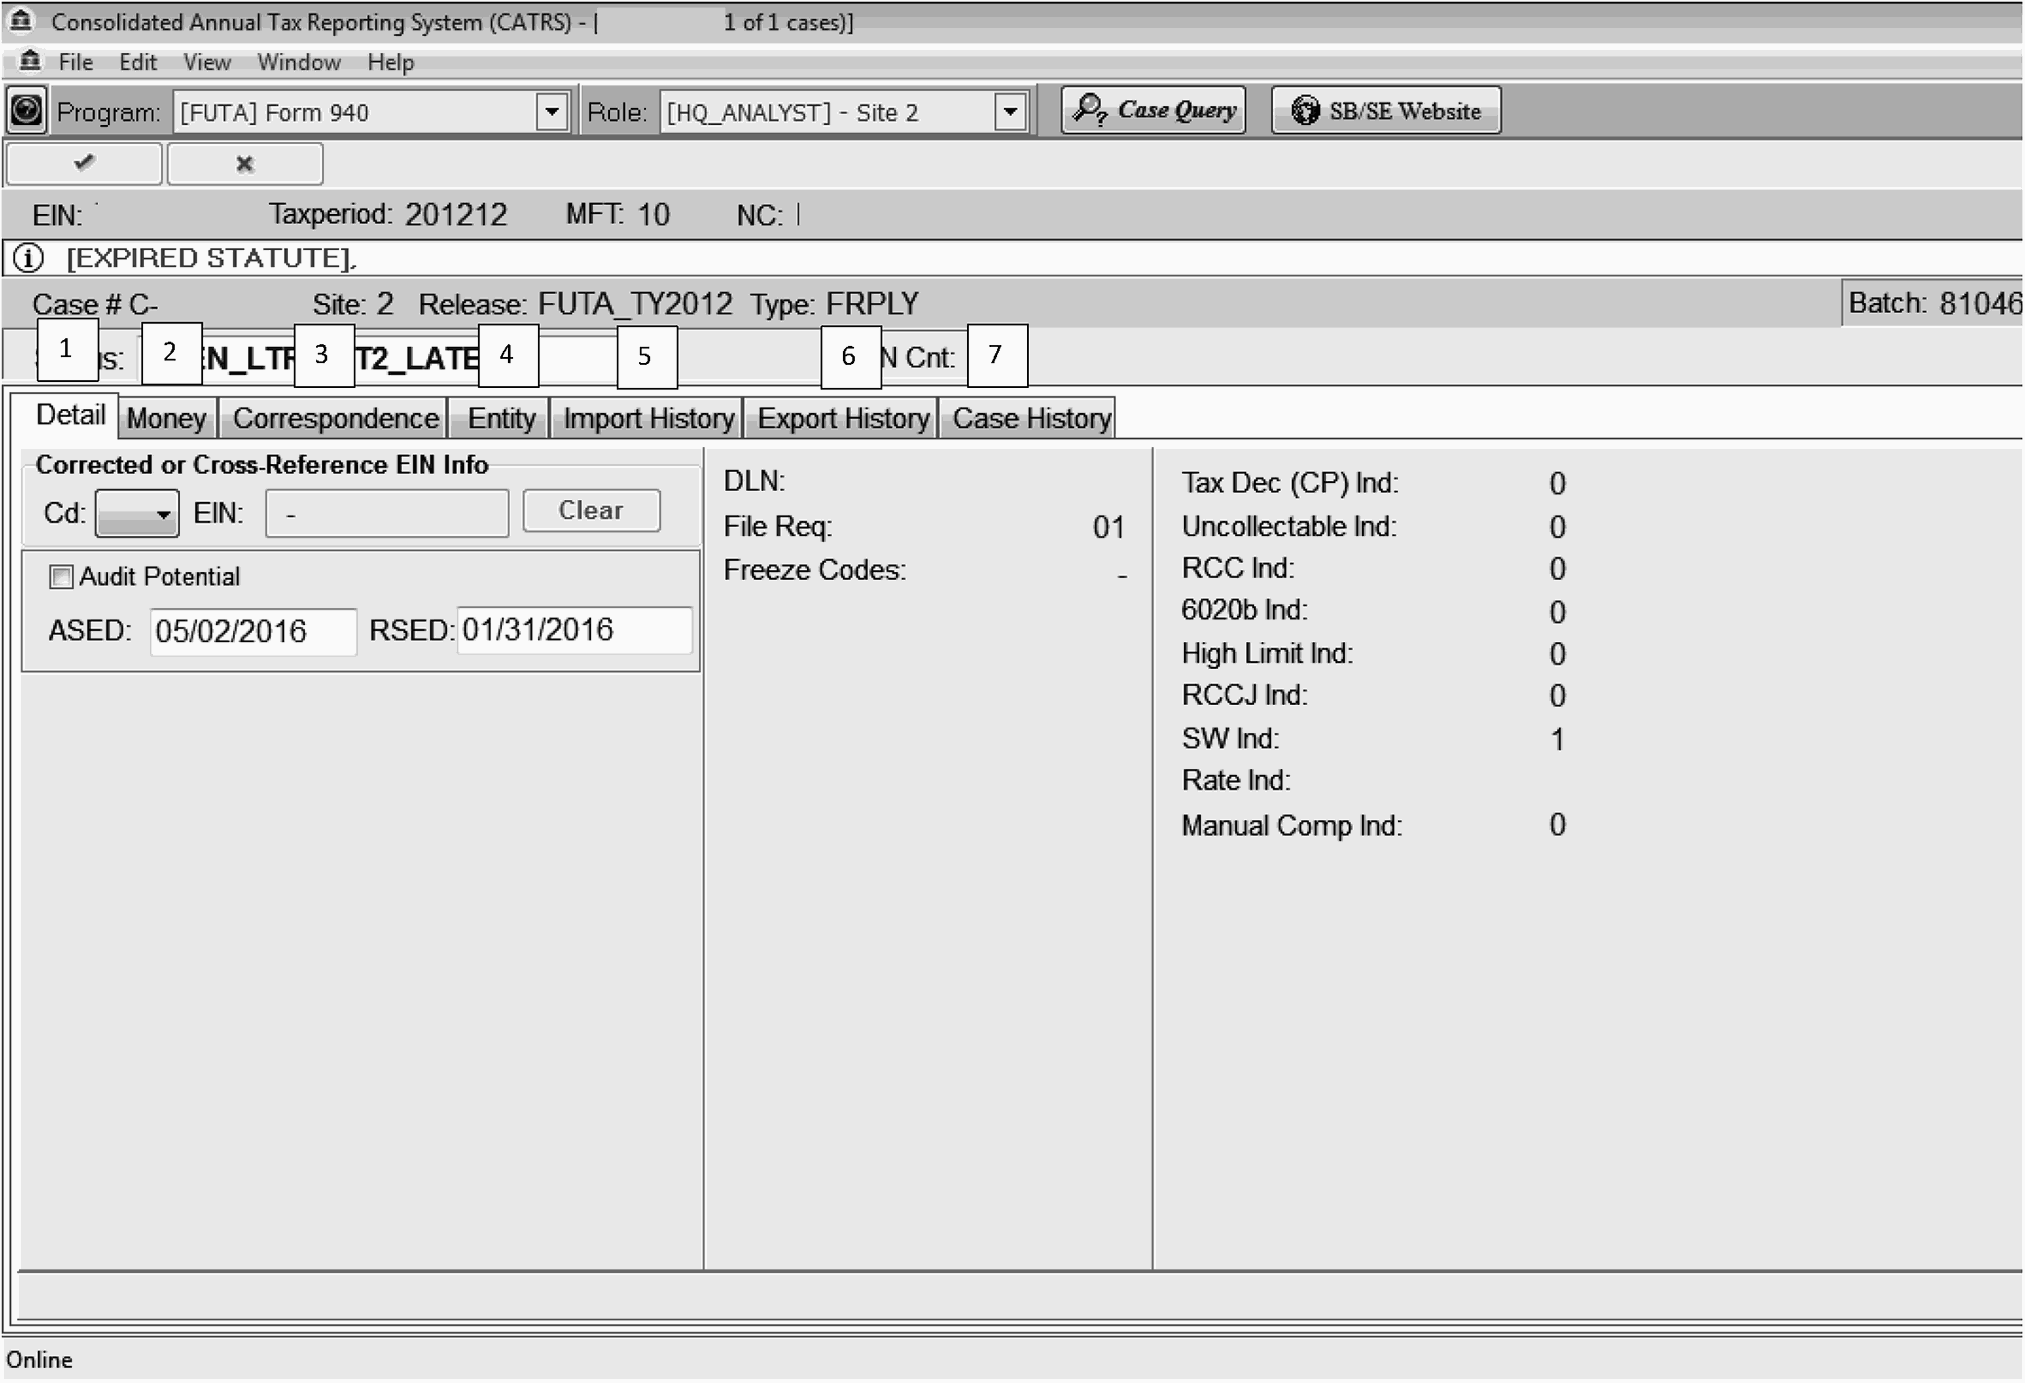The image size is (2025, 1383).
Task: Switch to the Money tab
Action: tap(166, 418)
